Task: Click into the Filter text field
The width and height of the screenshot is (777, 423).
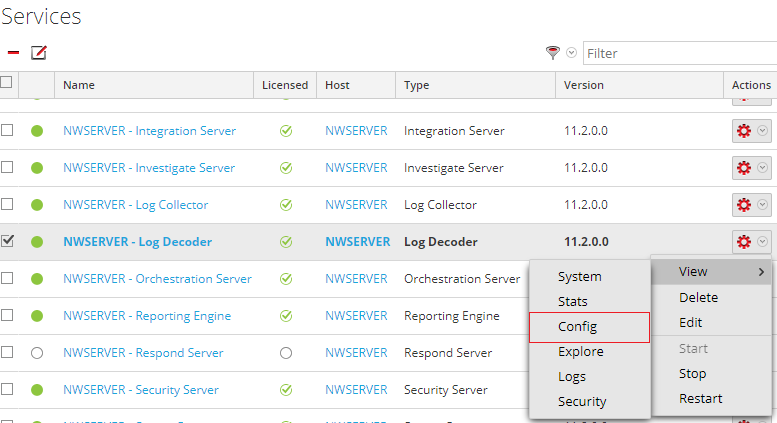Action: click(x=680, y=53)
